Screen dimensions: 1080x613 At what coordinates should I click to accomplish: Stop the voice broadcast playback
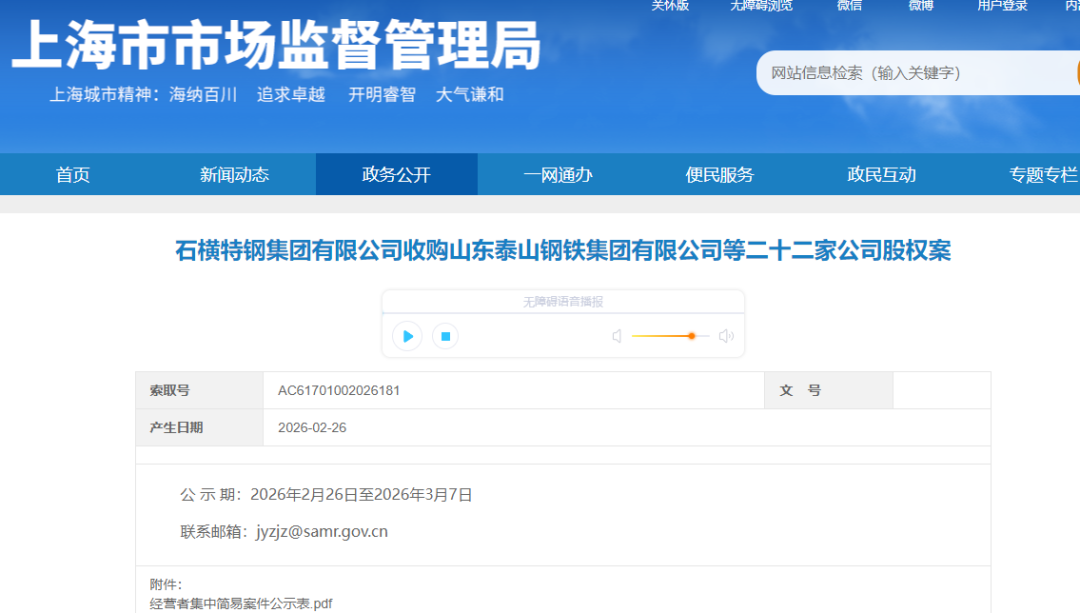pos(446,336)
